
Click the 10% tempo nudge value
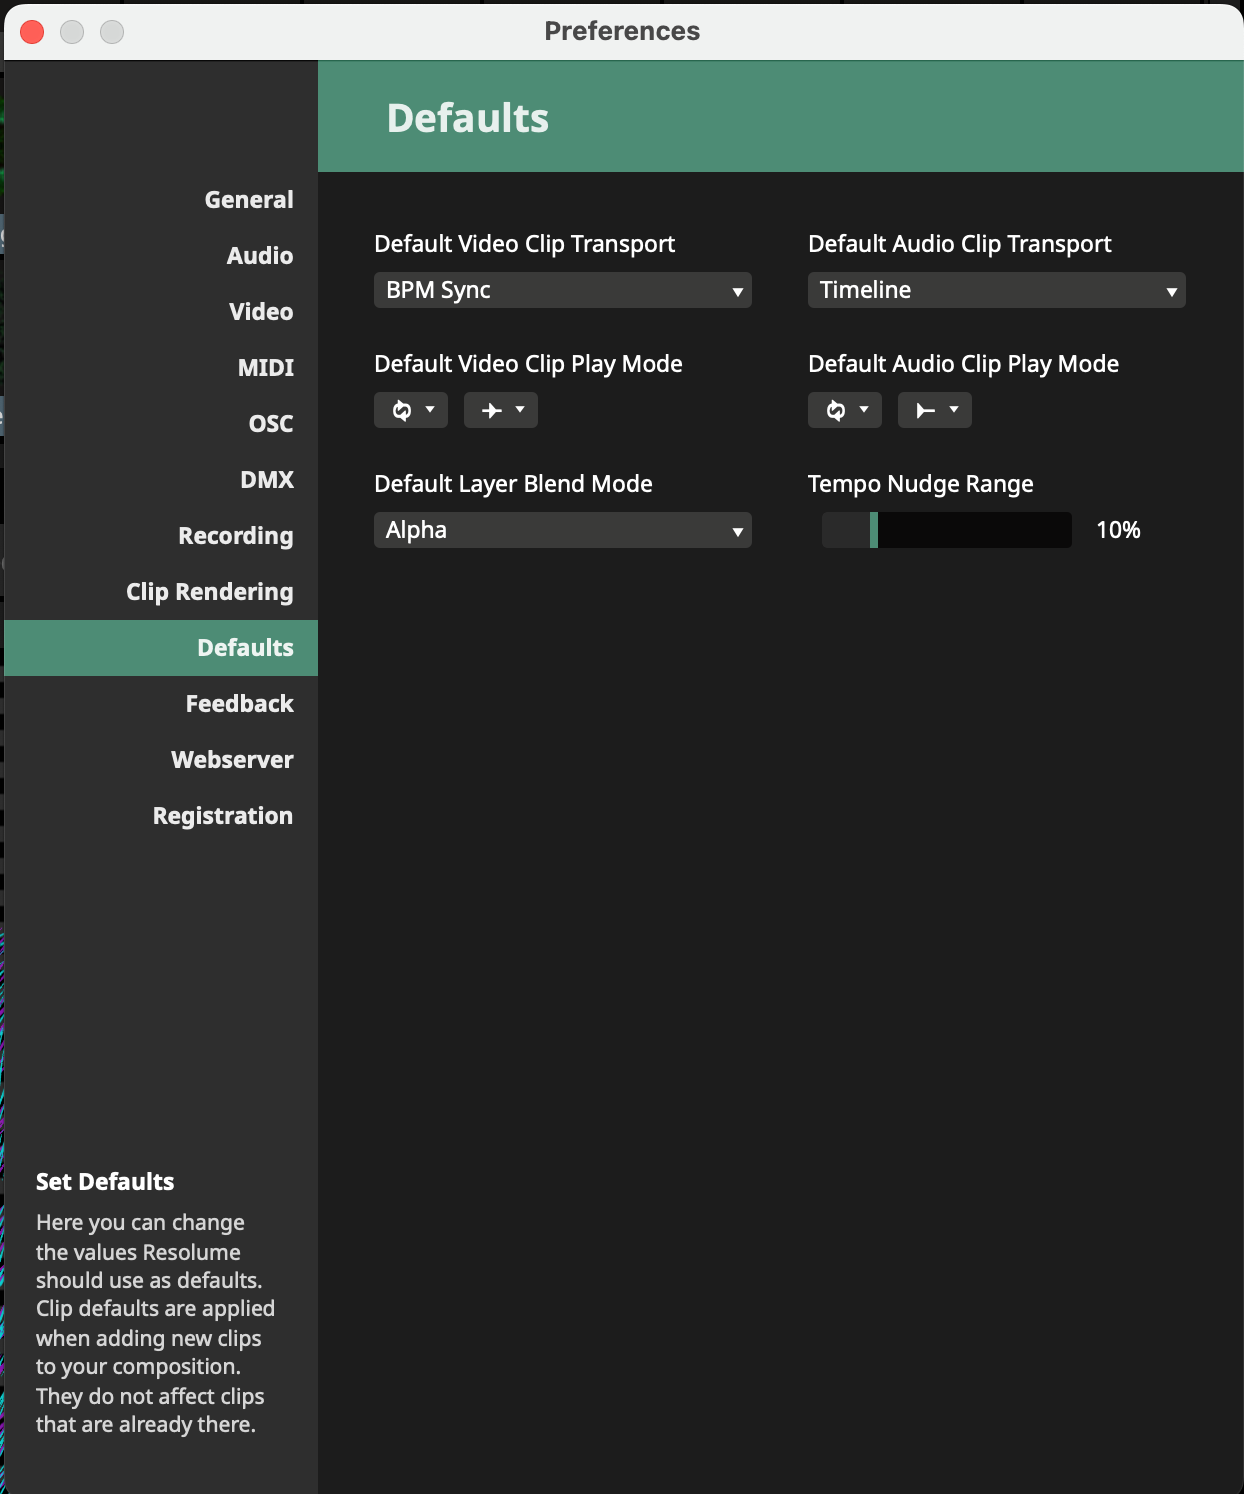click(x=1118, y=530)
